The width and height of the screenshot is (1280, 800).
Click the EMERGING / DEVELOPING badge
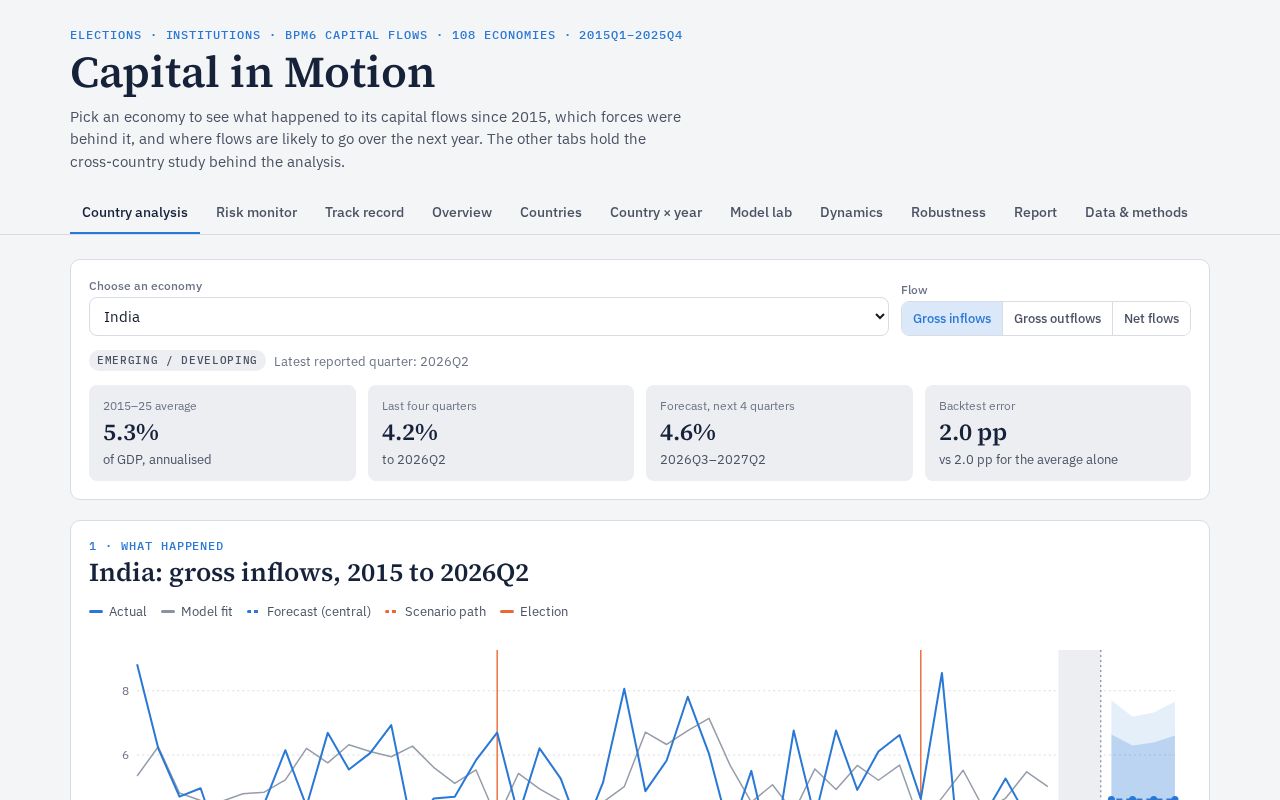coord(177,360)
